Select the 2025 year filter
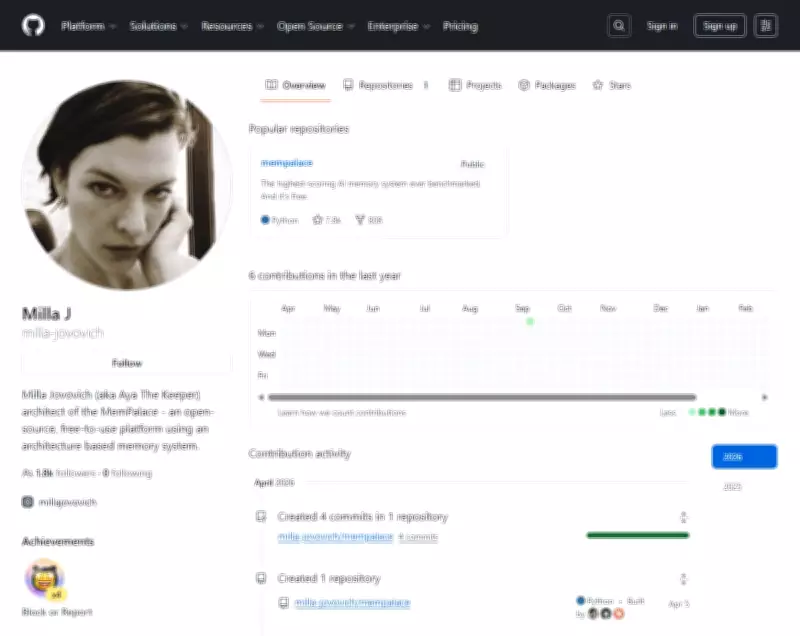This screenshot has height=636, width=800. tap(732, 487)
